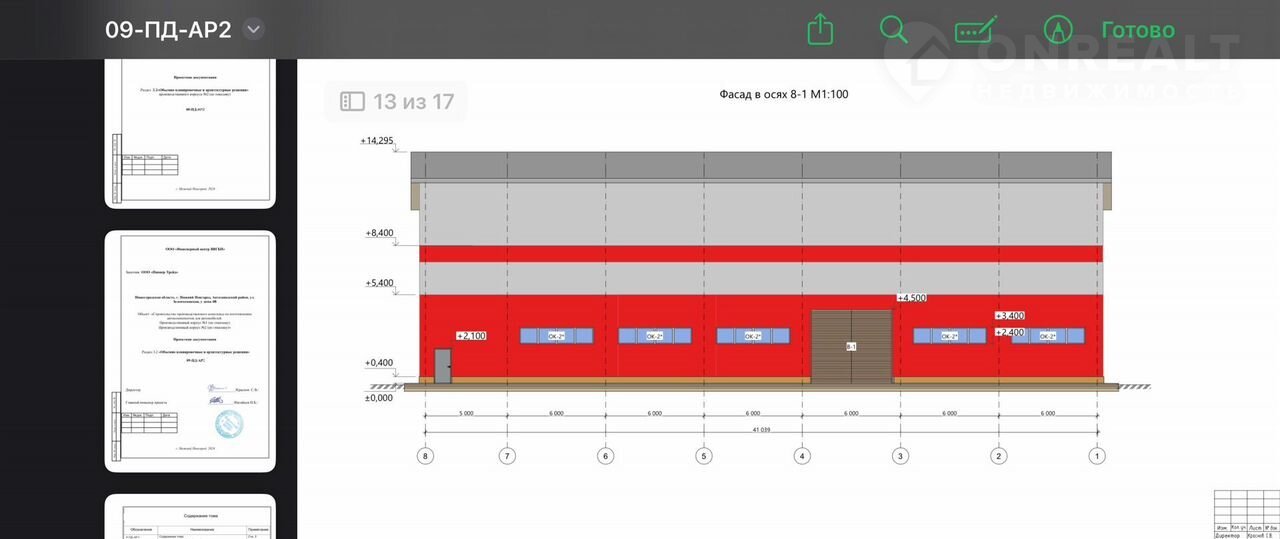This screenshot has width=1280, height=539.
Task: Activate the Markup pen tip icon
Action: tap(1057, 29)
